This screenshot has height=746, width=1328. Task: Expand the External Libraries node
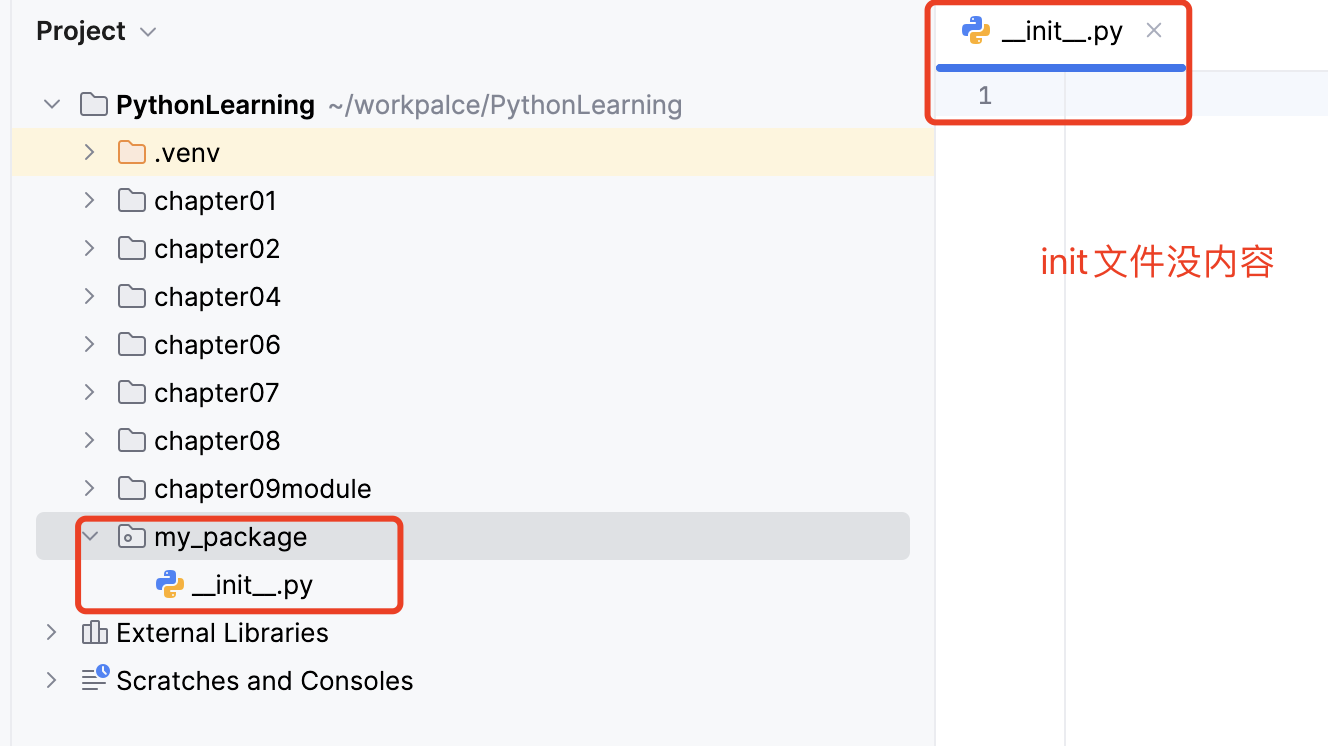pyautogui.click(x=51, y=633)
